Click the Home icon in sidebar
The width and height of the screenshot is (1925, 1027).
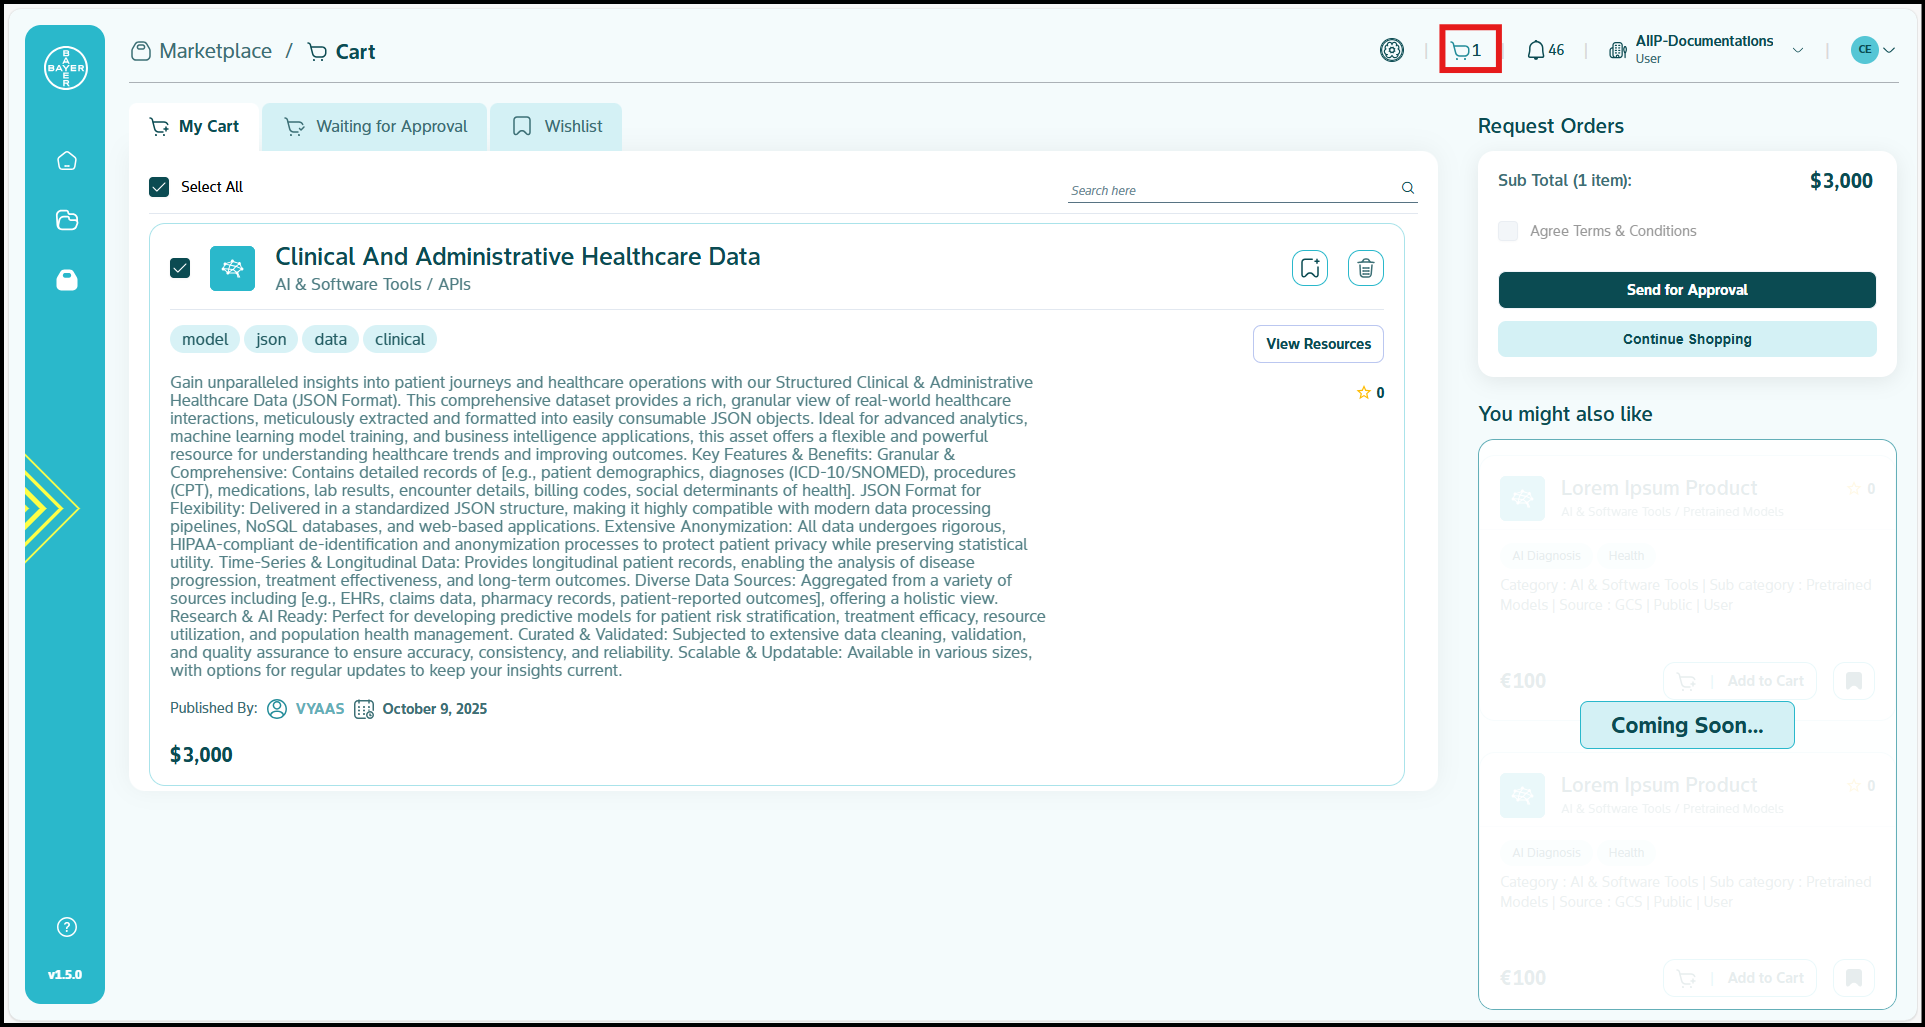[67, 161]
